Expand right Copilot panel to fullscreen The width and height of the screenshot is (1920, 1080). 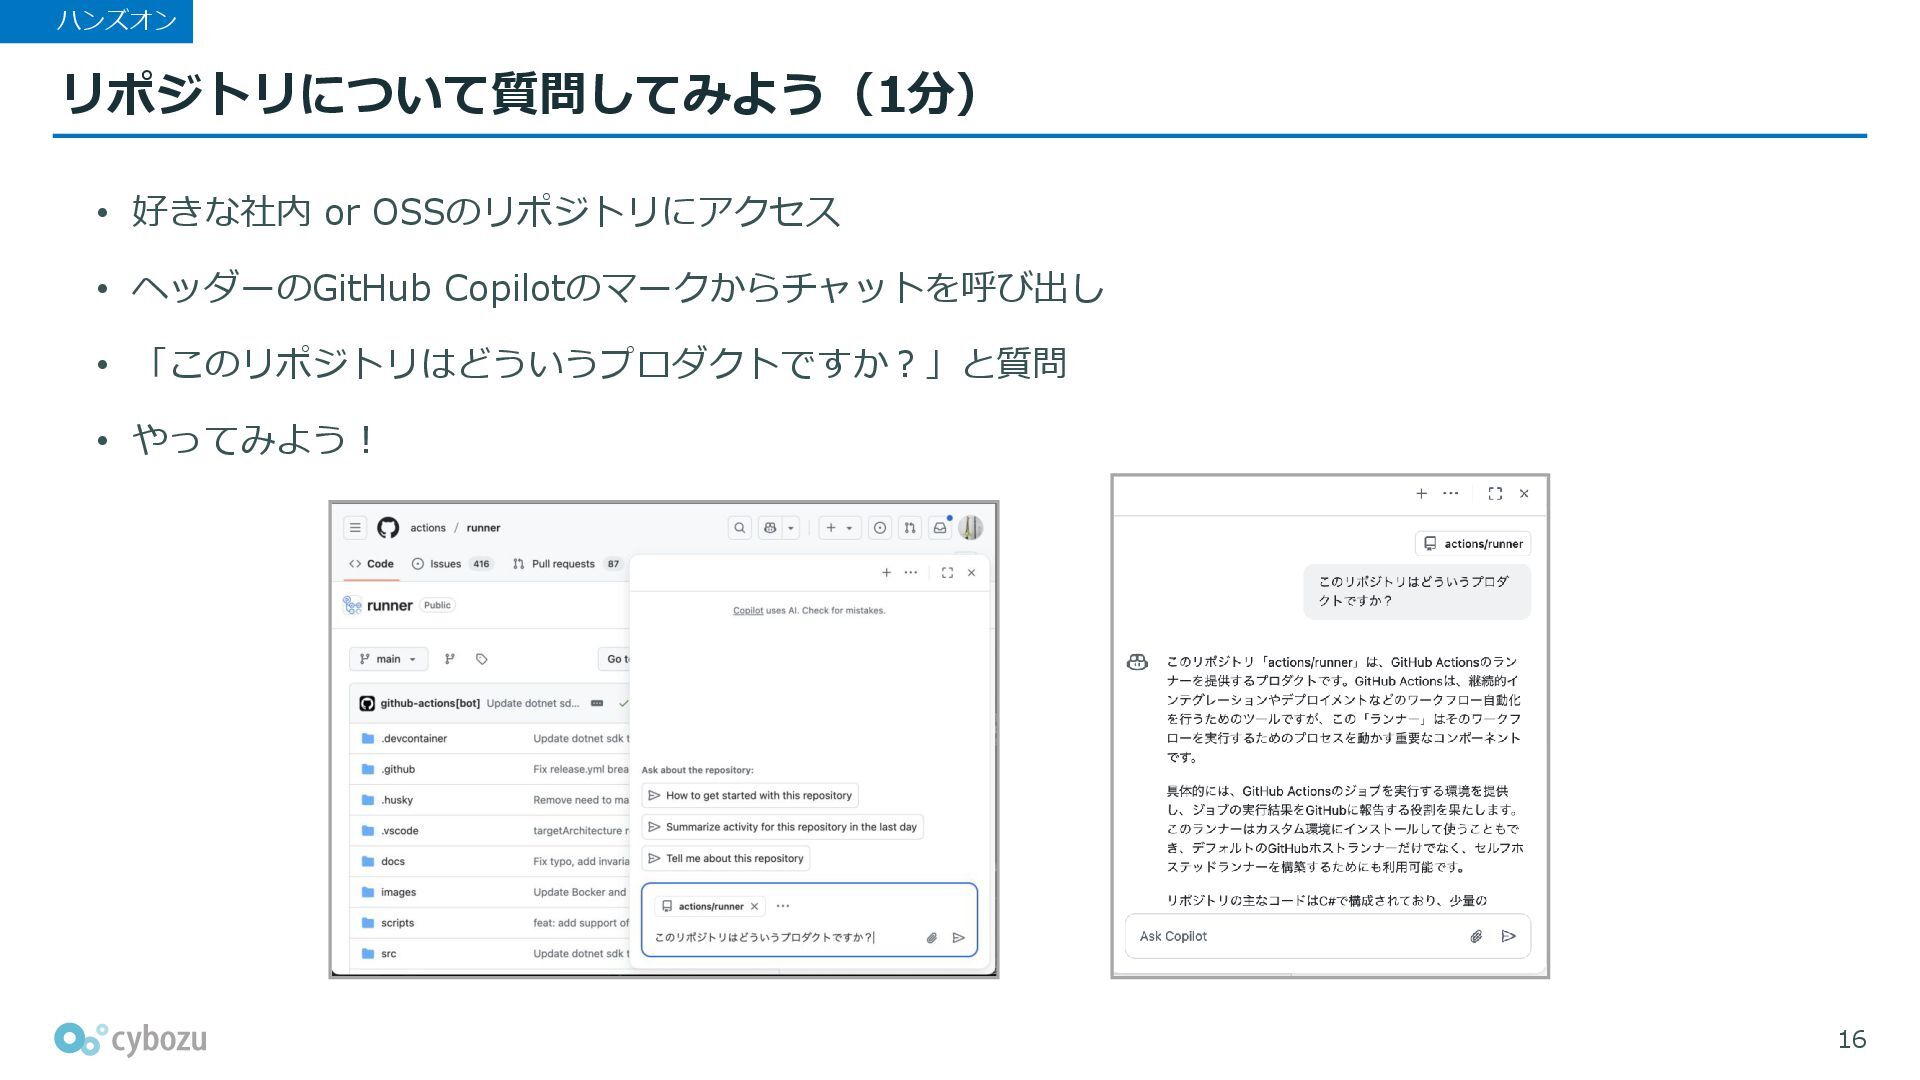1495,494
